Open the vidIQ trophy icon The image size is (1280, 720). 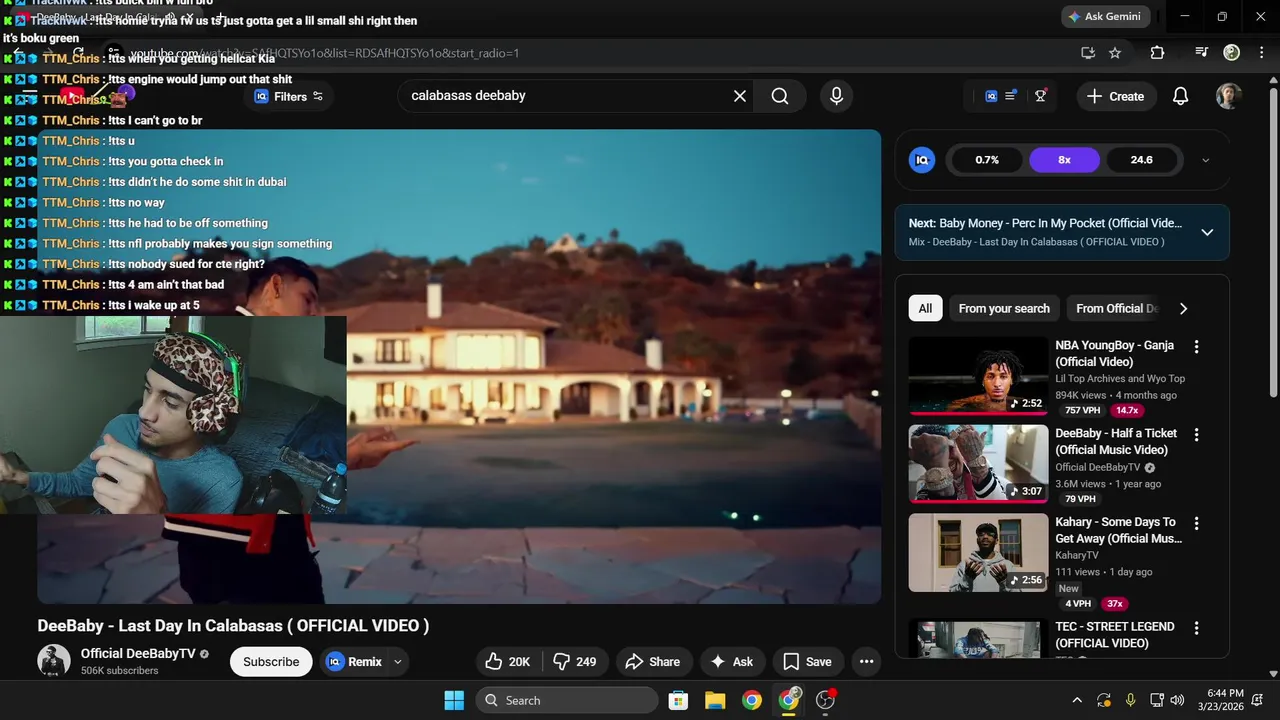coord(1041,96)
